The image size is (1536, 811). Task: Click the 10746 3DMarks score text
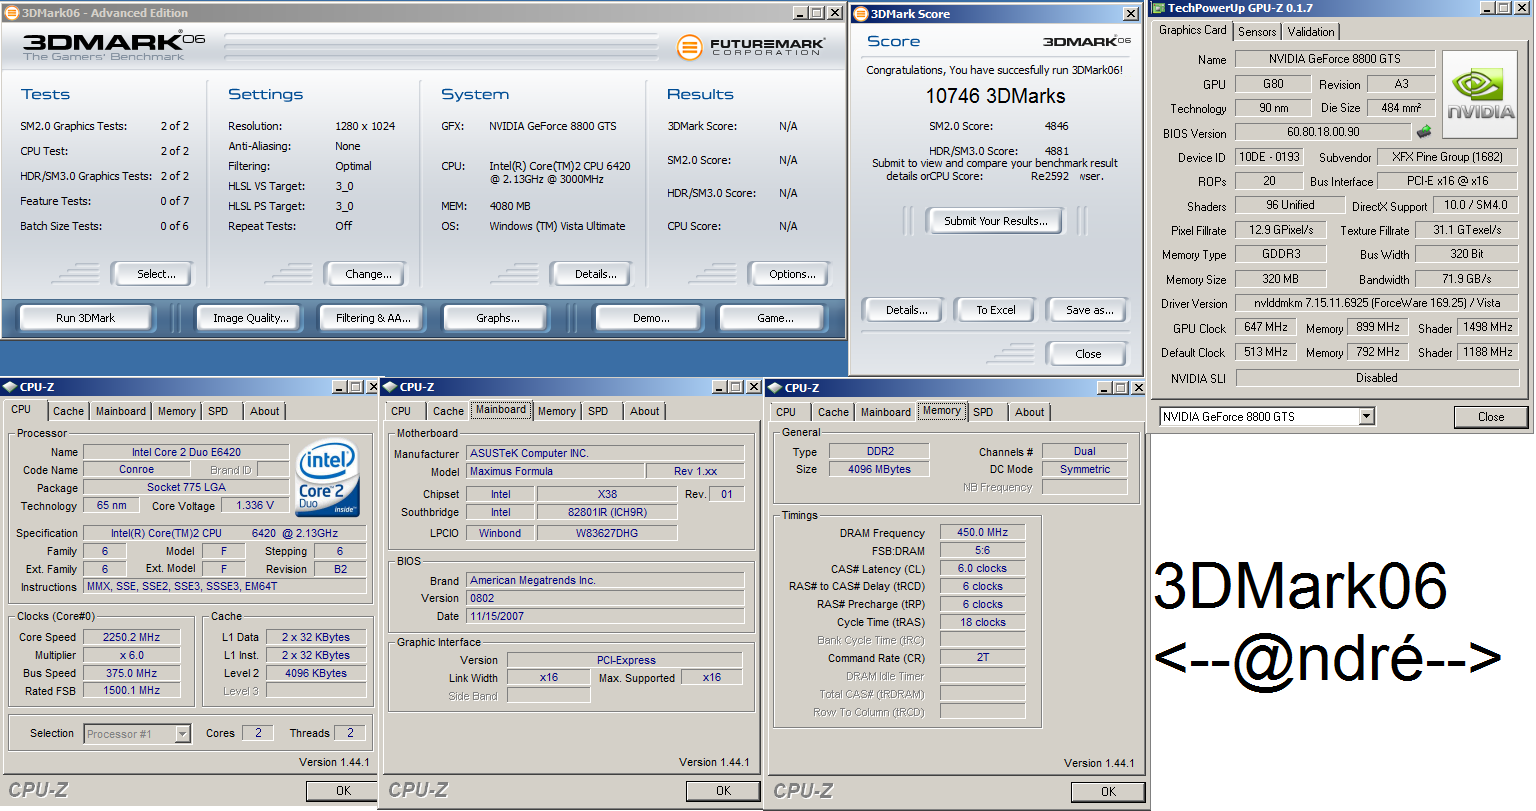[x=995, y=96]
